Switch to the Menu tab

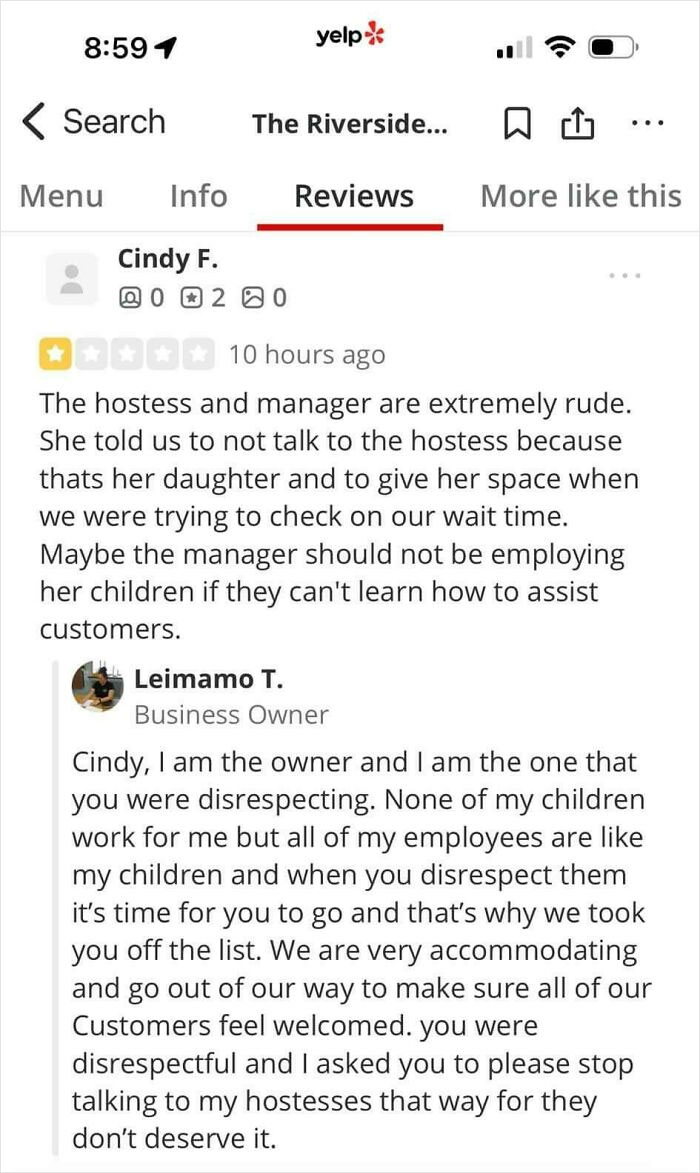(61, 196)
